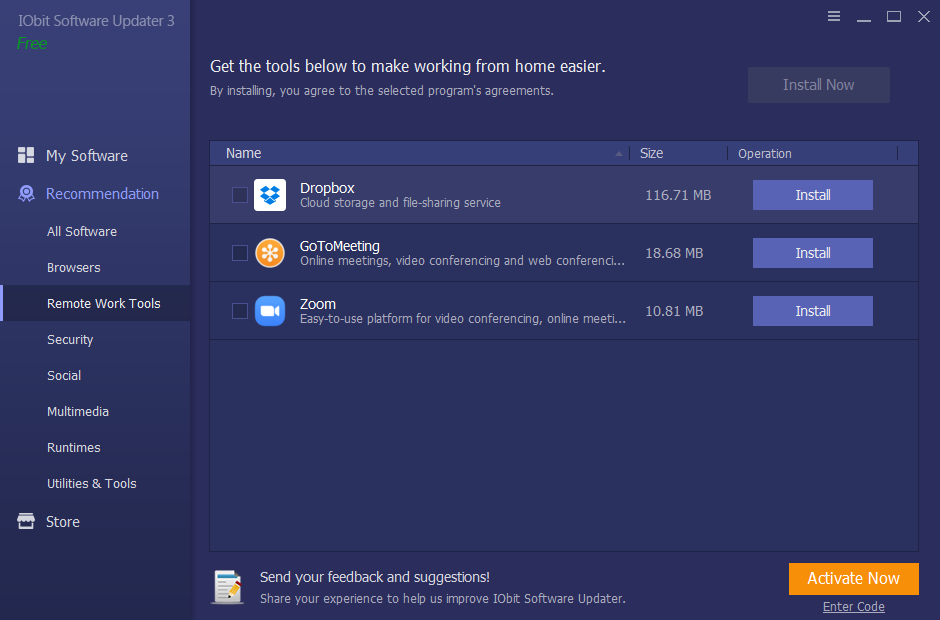940x620 pixels.
Task: Click the Operation column header
Action: [x=764, y=154]
